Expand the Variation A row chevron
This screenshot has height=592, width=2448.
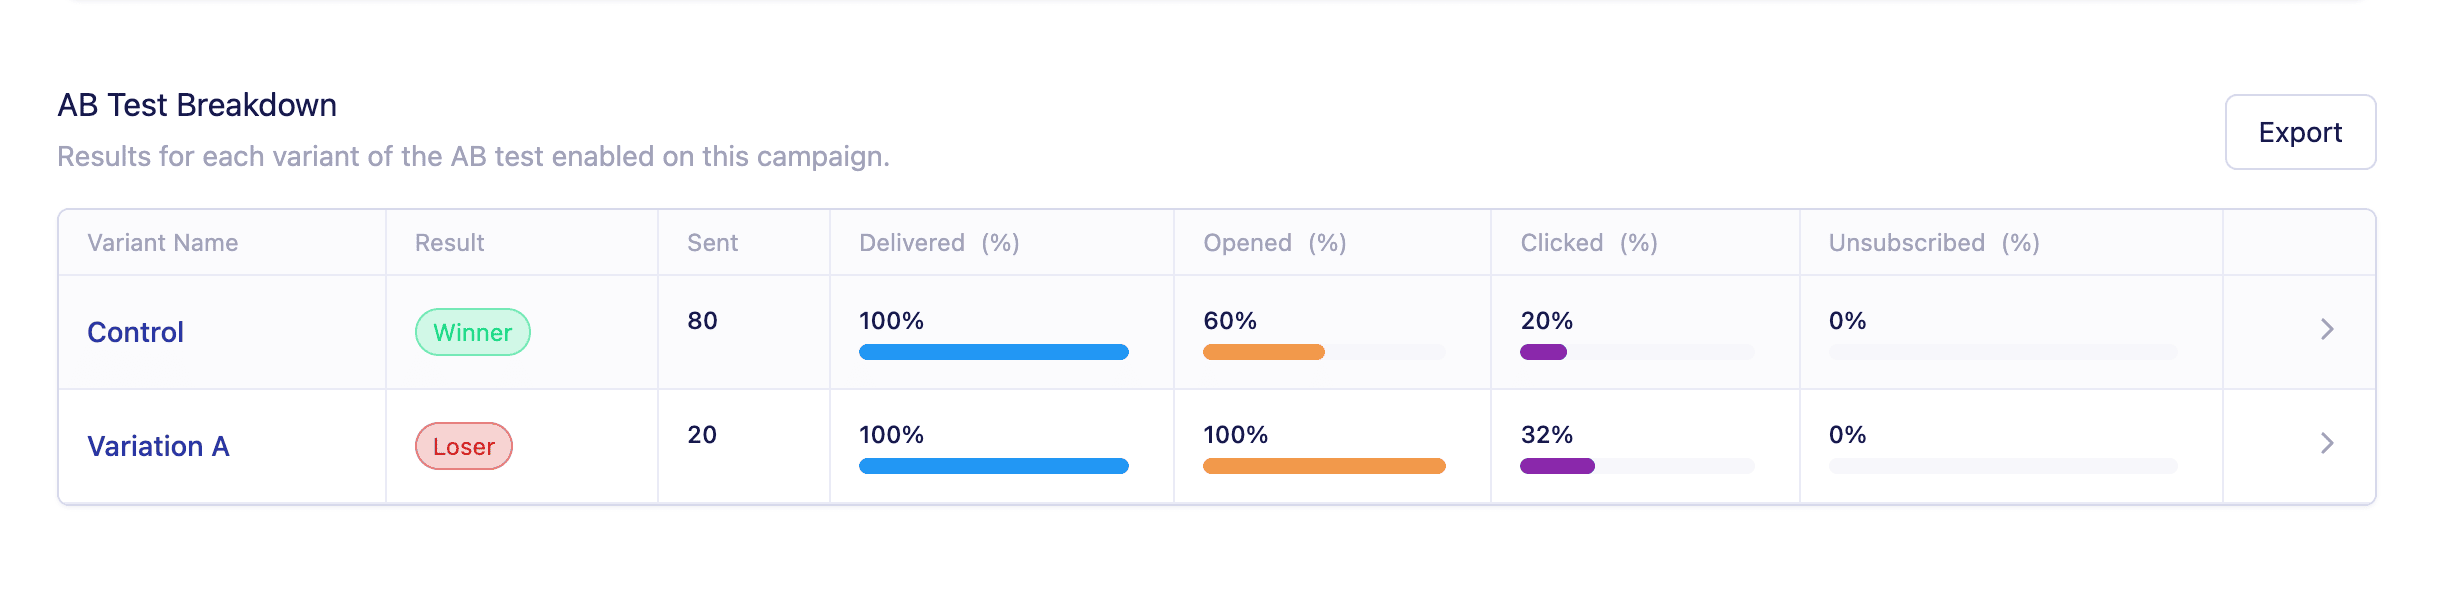[2327, 443]
